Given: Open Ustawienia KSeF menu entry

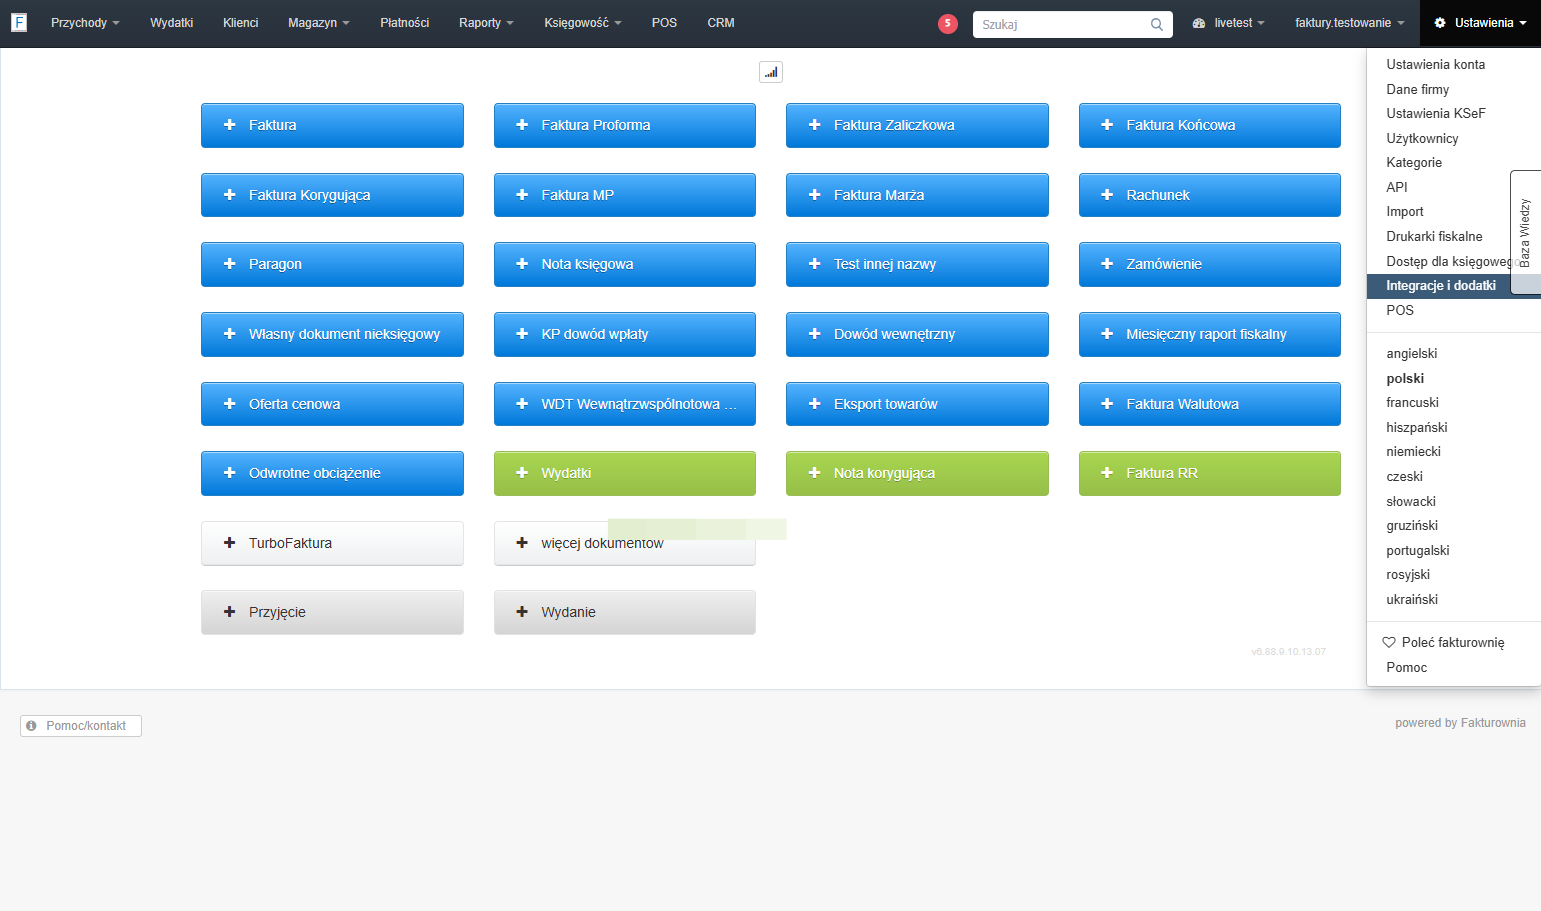Looking at the screenshot, I should coord(1436,114).
